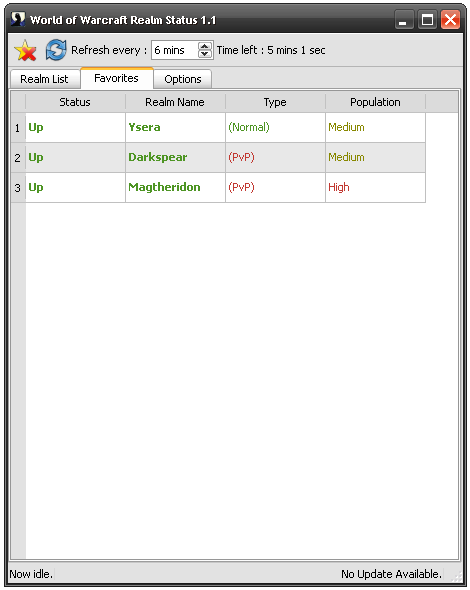Screen dimensions: 470x590
Task: Click the remove favorite star icon
Action: (25, 50)
